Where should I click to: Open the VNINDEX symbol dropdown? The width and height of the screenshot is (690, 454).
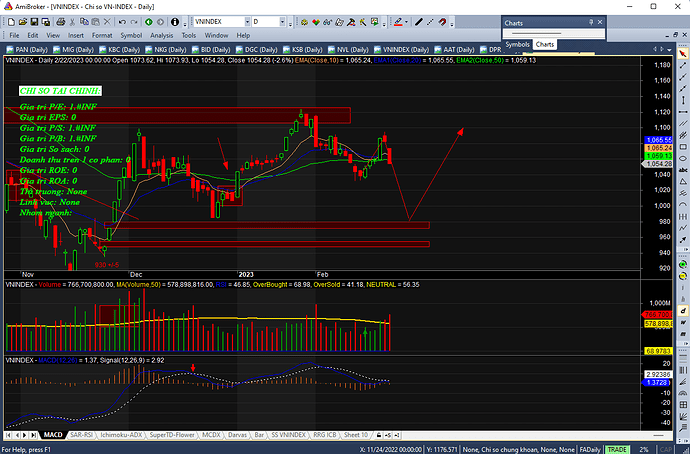coord(247,22)
